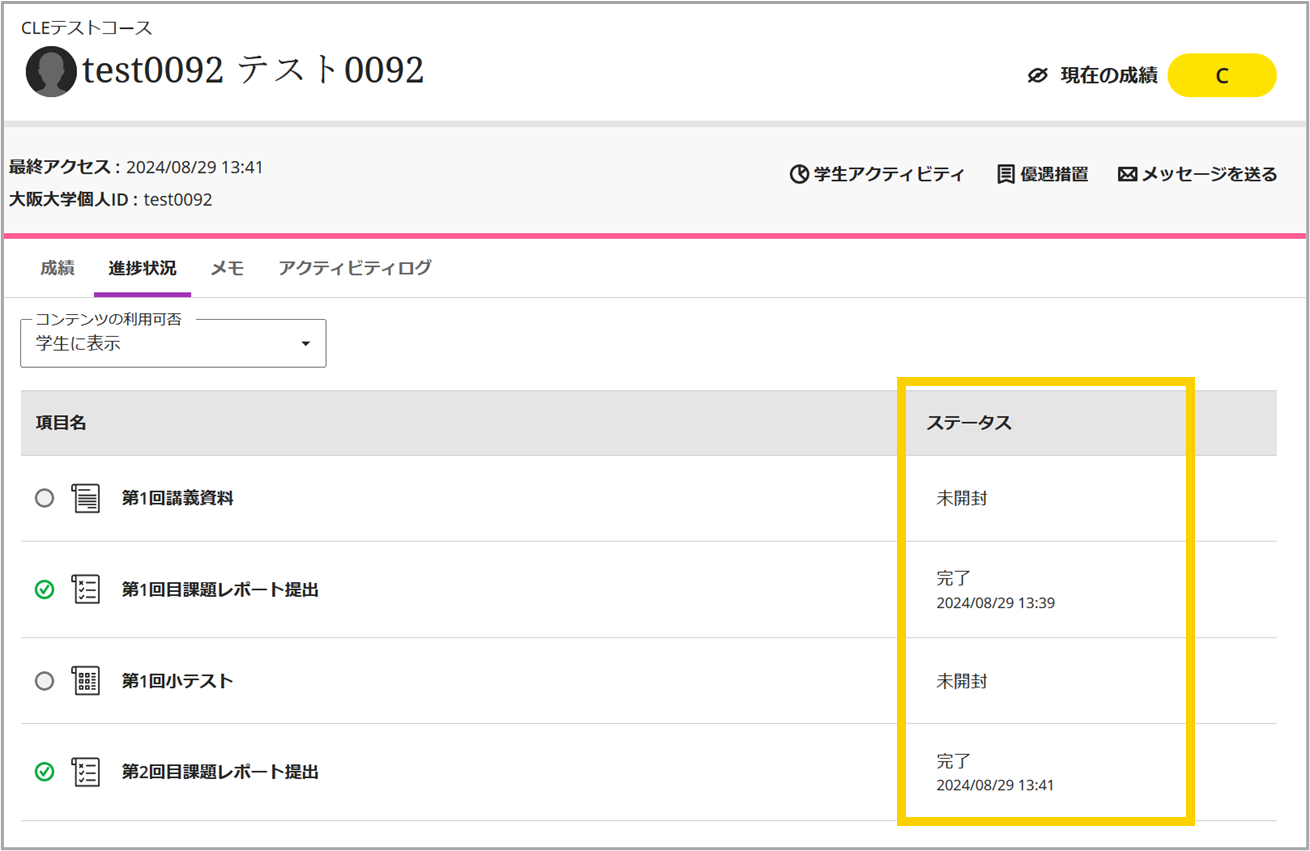Viewport: 1310px width, 851px height.
Task: Click grey status circle for 第1回講義資料
Action: pos(44,498)
